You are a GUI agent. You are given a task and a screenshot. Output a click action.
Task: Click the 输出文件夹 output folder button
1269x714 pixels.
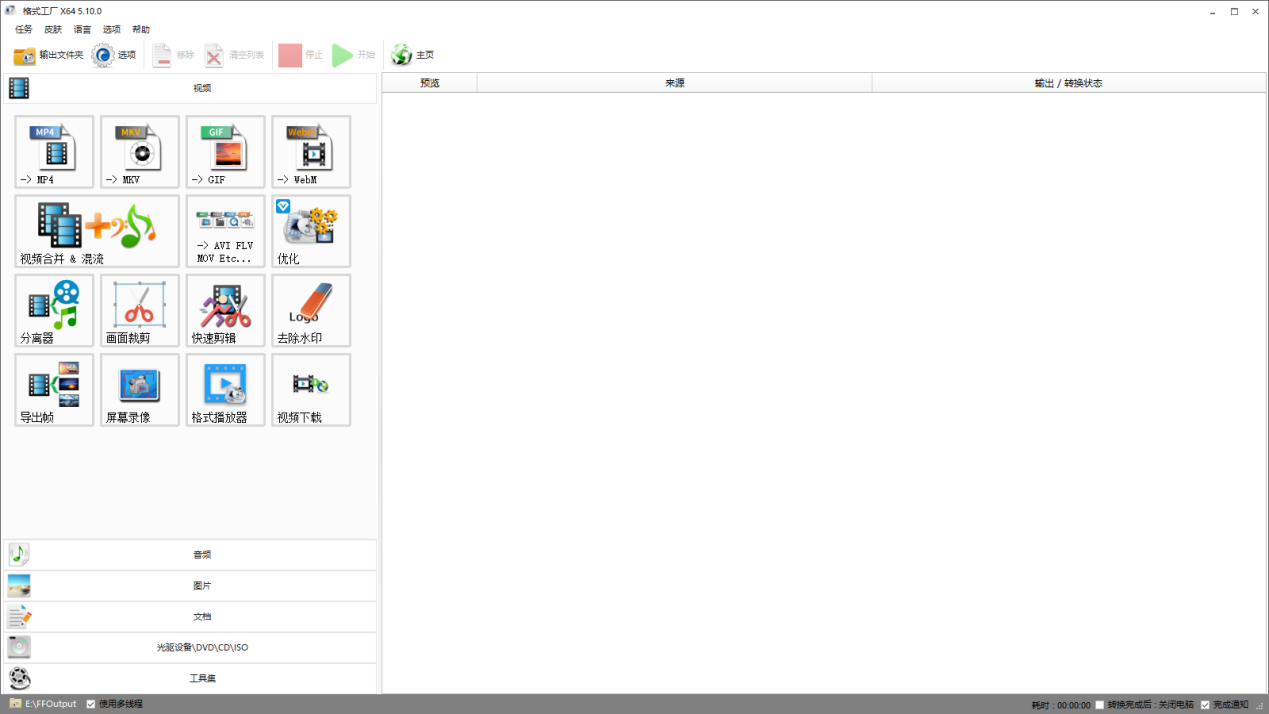tap(48, 55)
